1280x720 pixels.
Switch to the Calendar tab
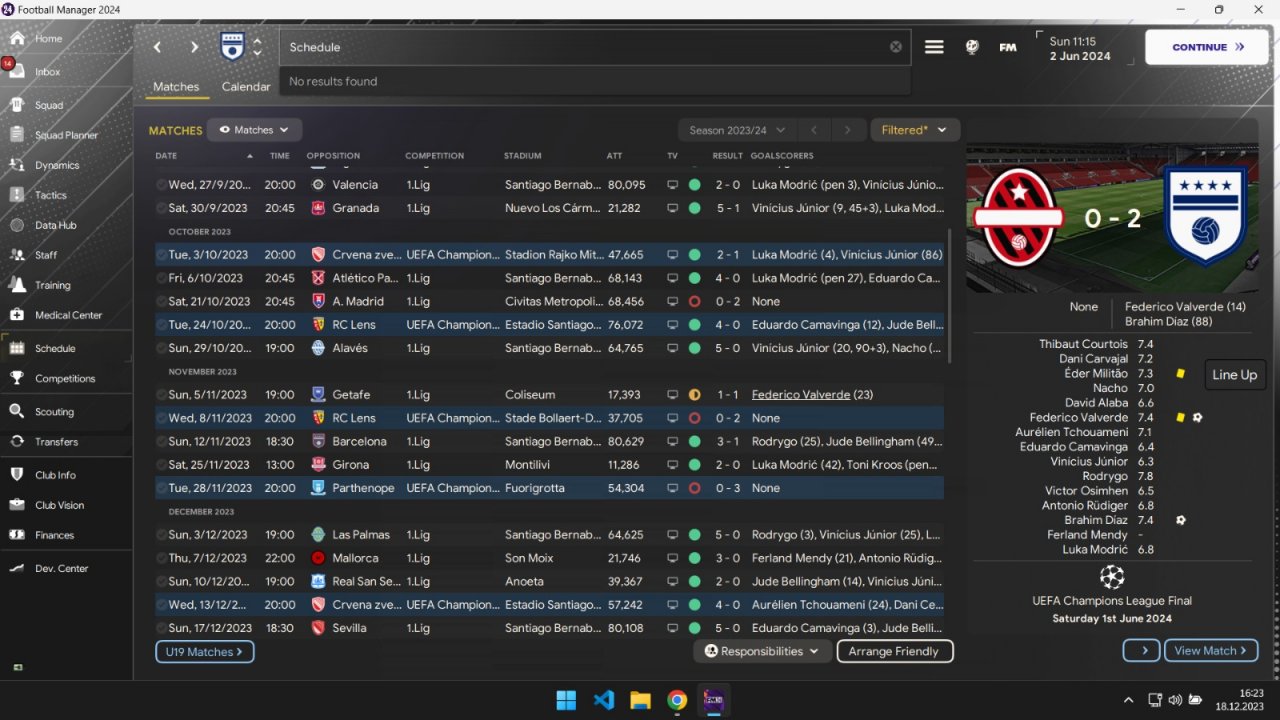coord(246,87)
